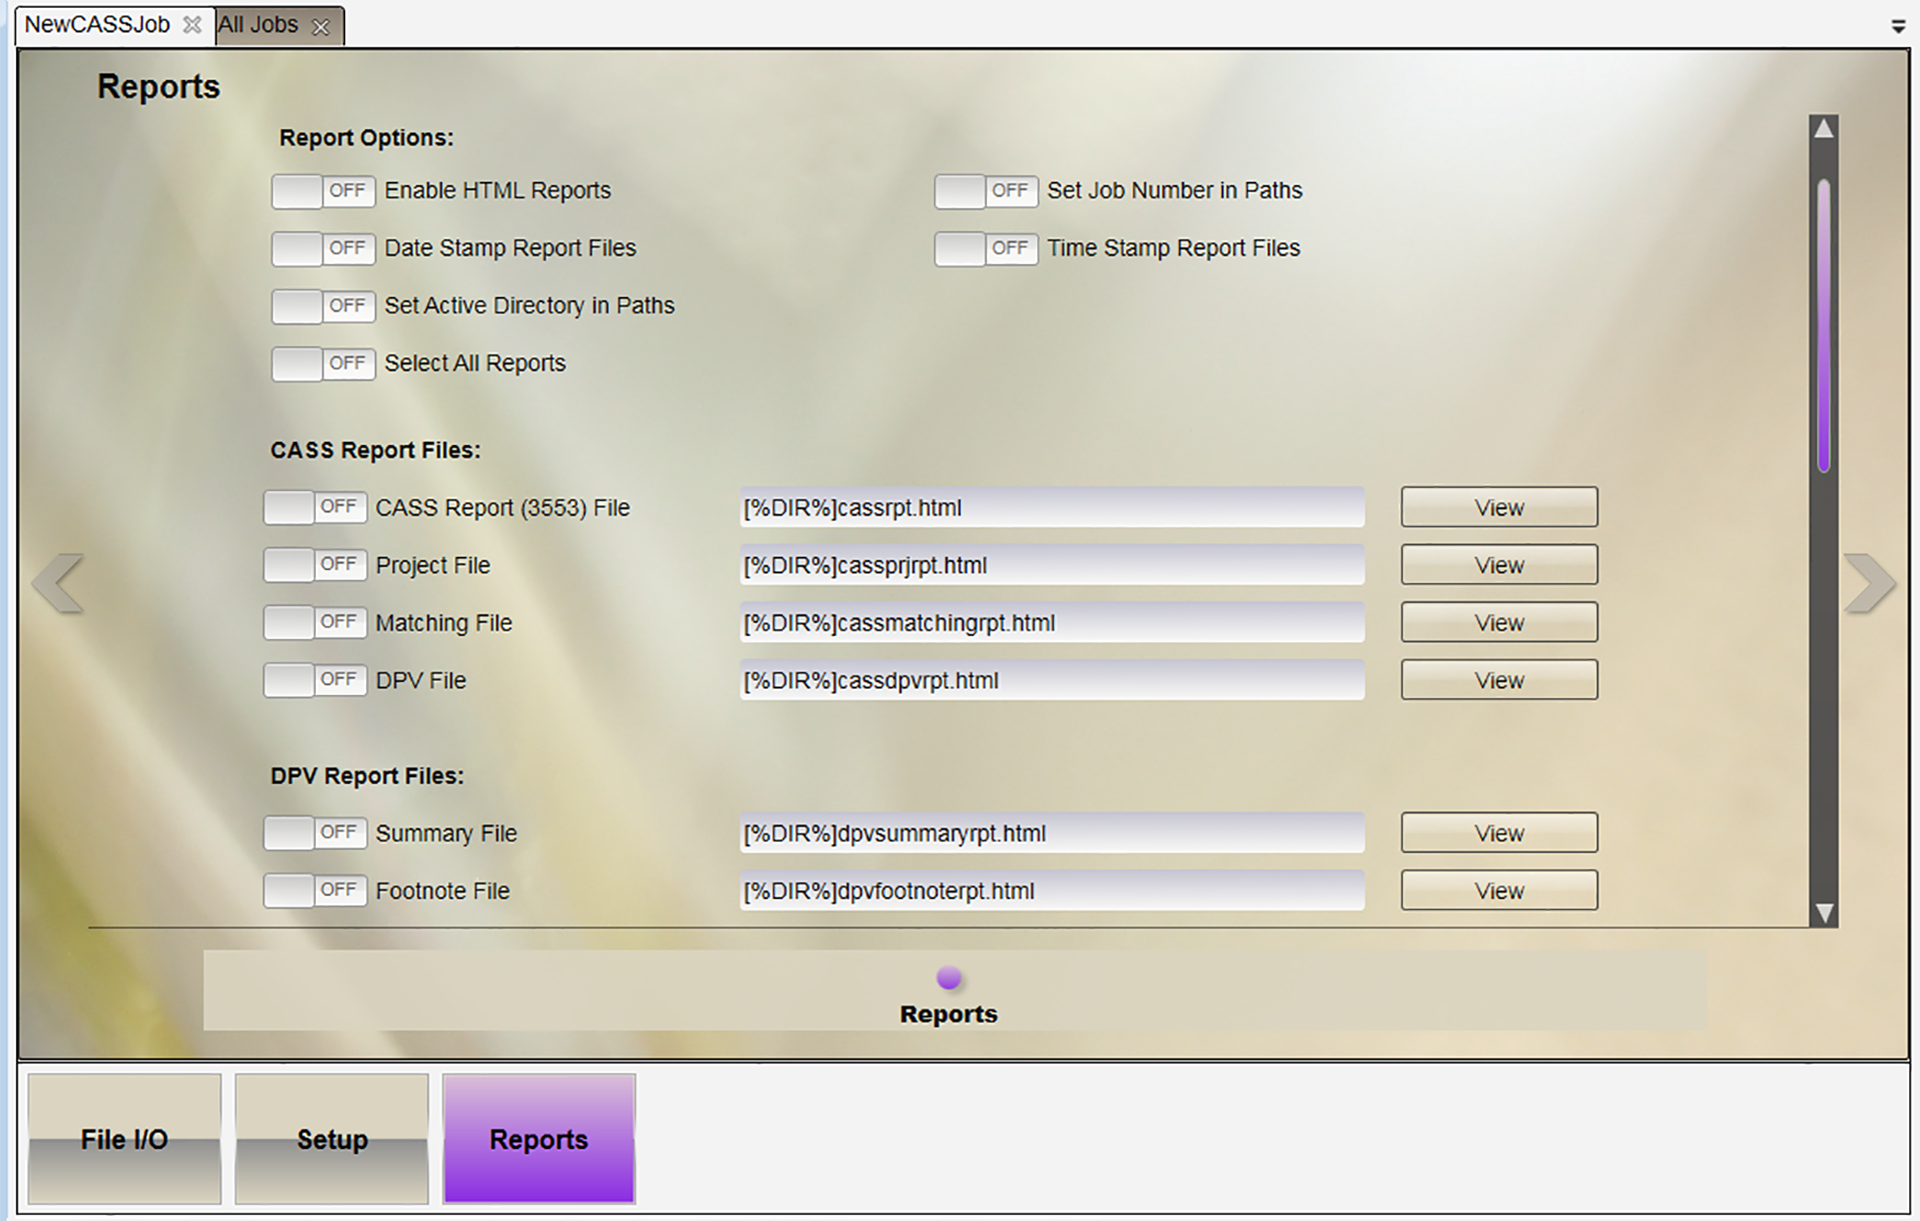Viewport: 1920px width, 1221px height.
Task: Go to the Setup section
Action: [332, 1138]
